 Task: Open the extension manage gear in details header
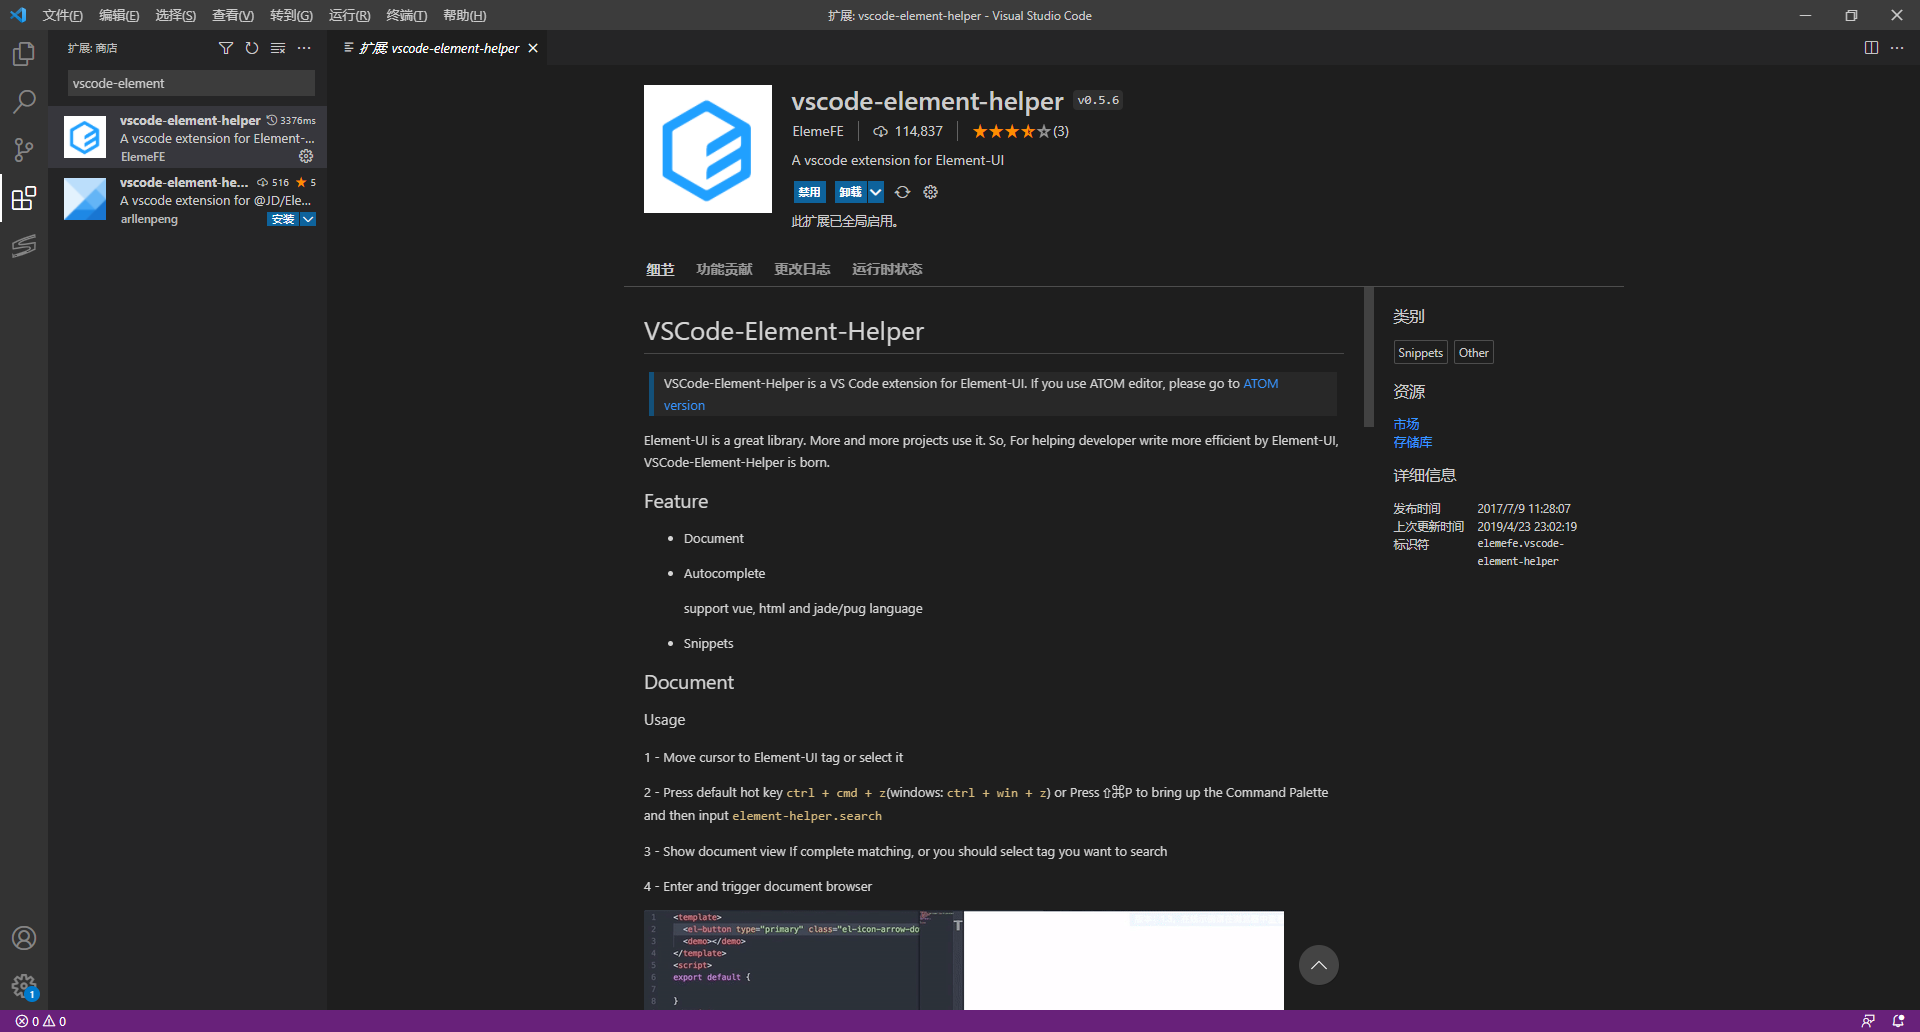(930, 192)
